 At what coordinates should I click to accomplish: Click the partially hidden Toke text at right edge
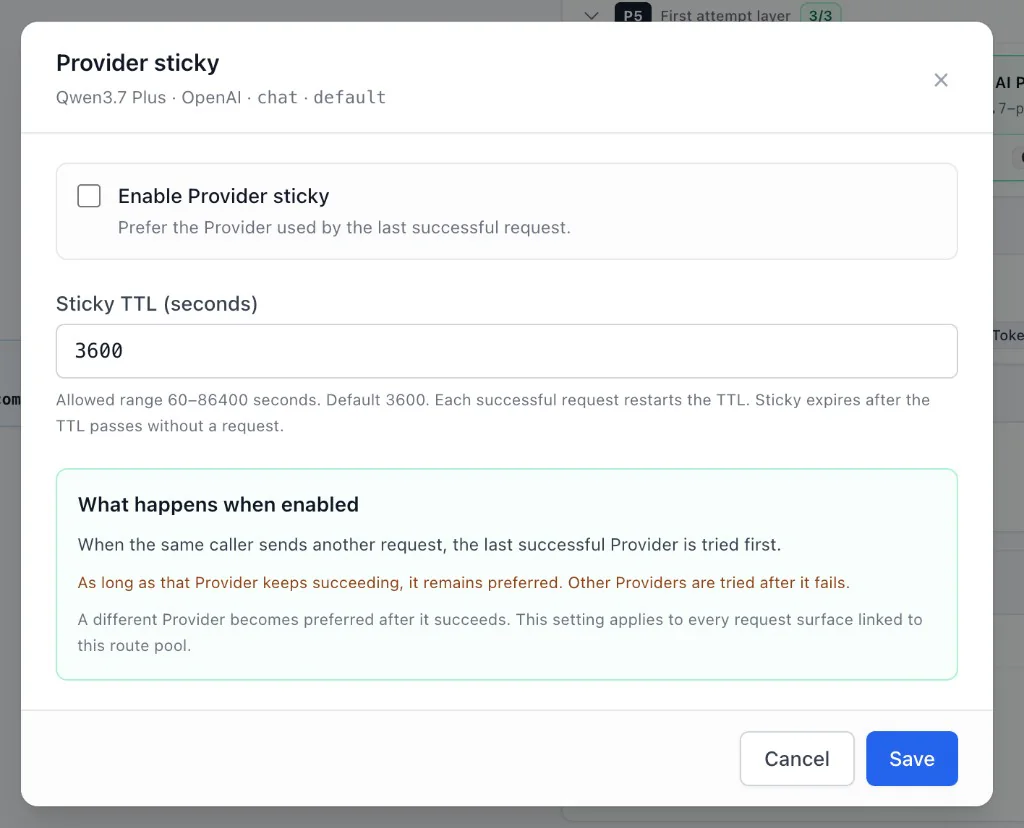(1008, 335)
